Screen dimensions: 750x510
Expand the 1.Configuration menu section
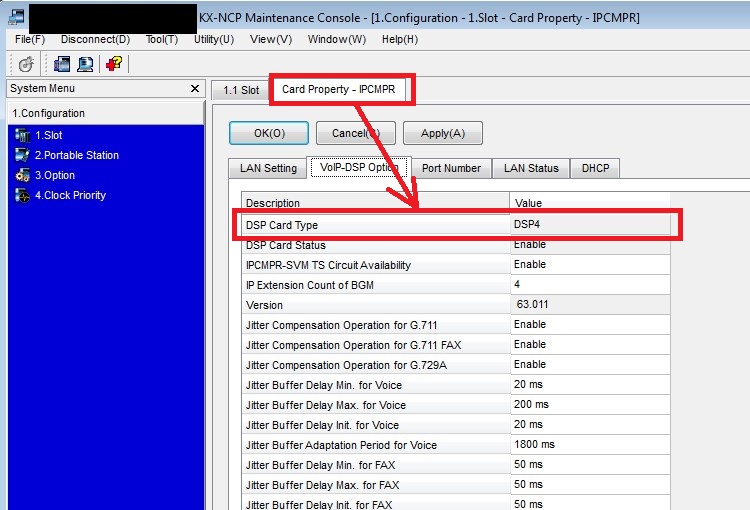click(106, 113)
